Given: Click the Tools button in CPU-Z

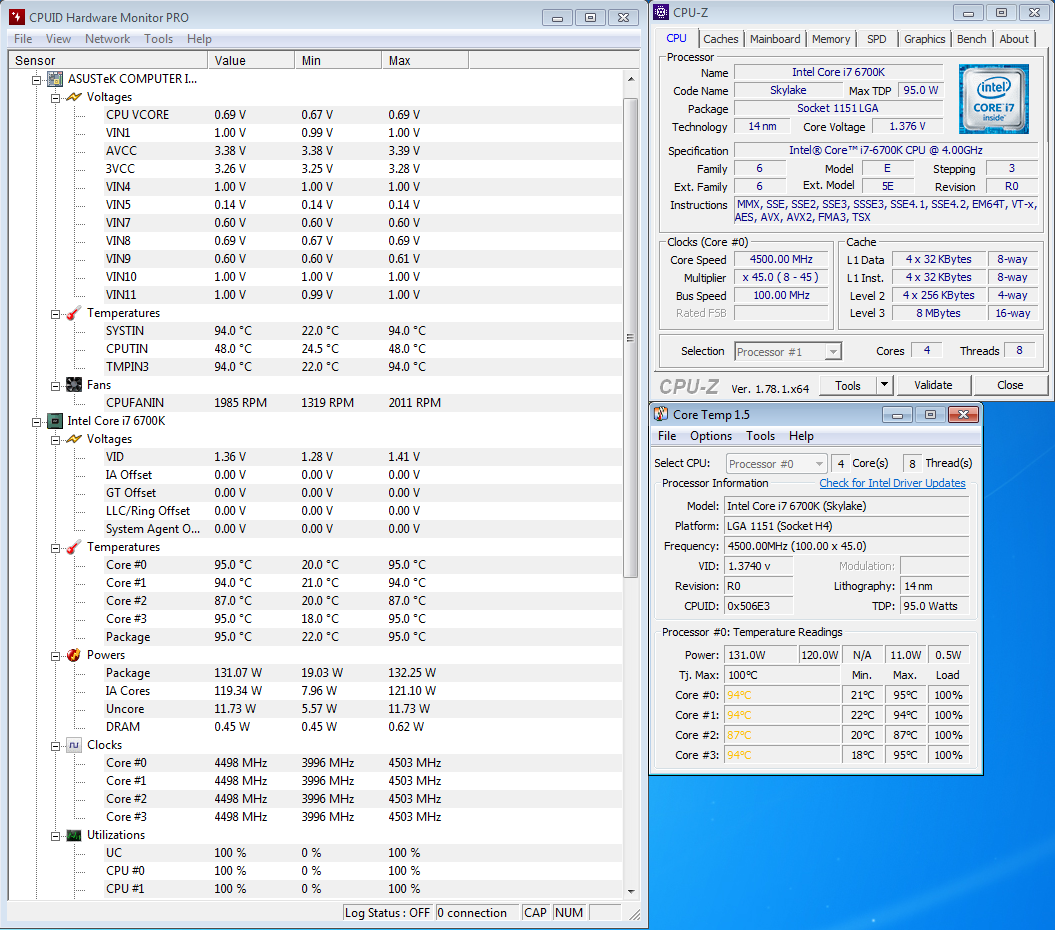Looking at the screenshot, I should pos(848,385).
